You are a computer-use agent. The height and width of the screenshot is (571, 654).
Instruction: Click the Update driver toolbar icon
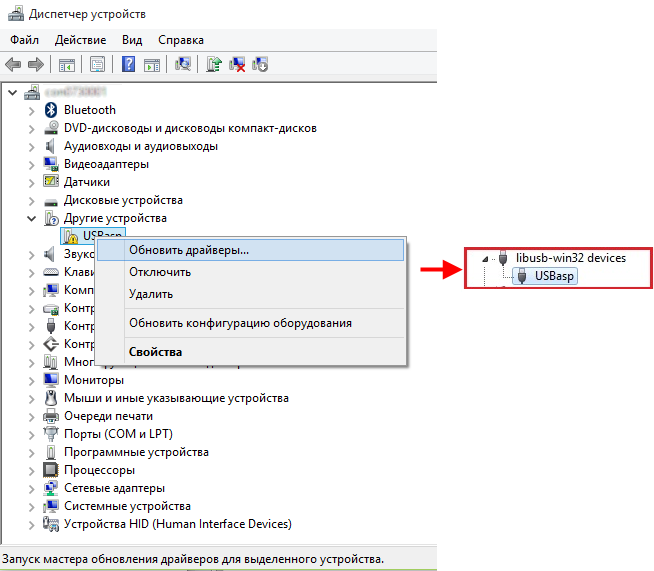[x=214, y=64]
